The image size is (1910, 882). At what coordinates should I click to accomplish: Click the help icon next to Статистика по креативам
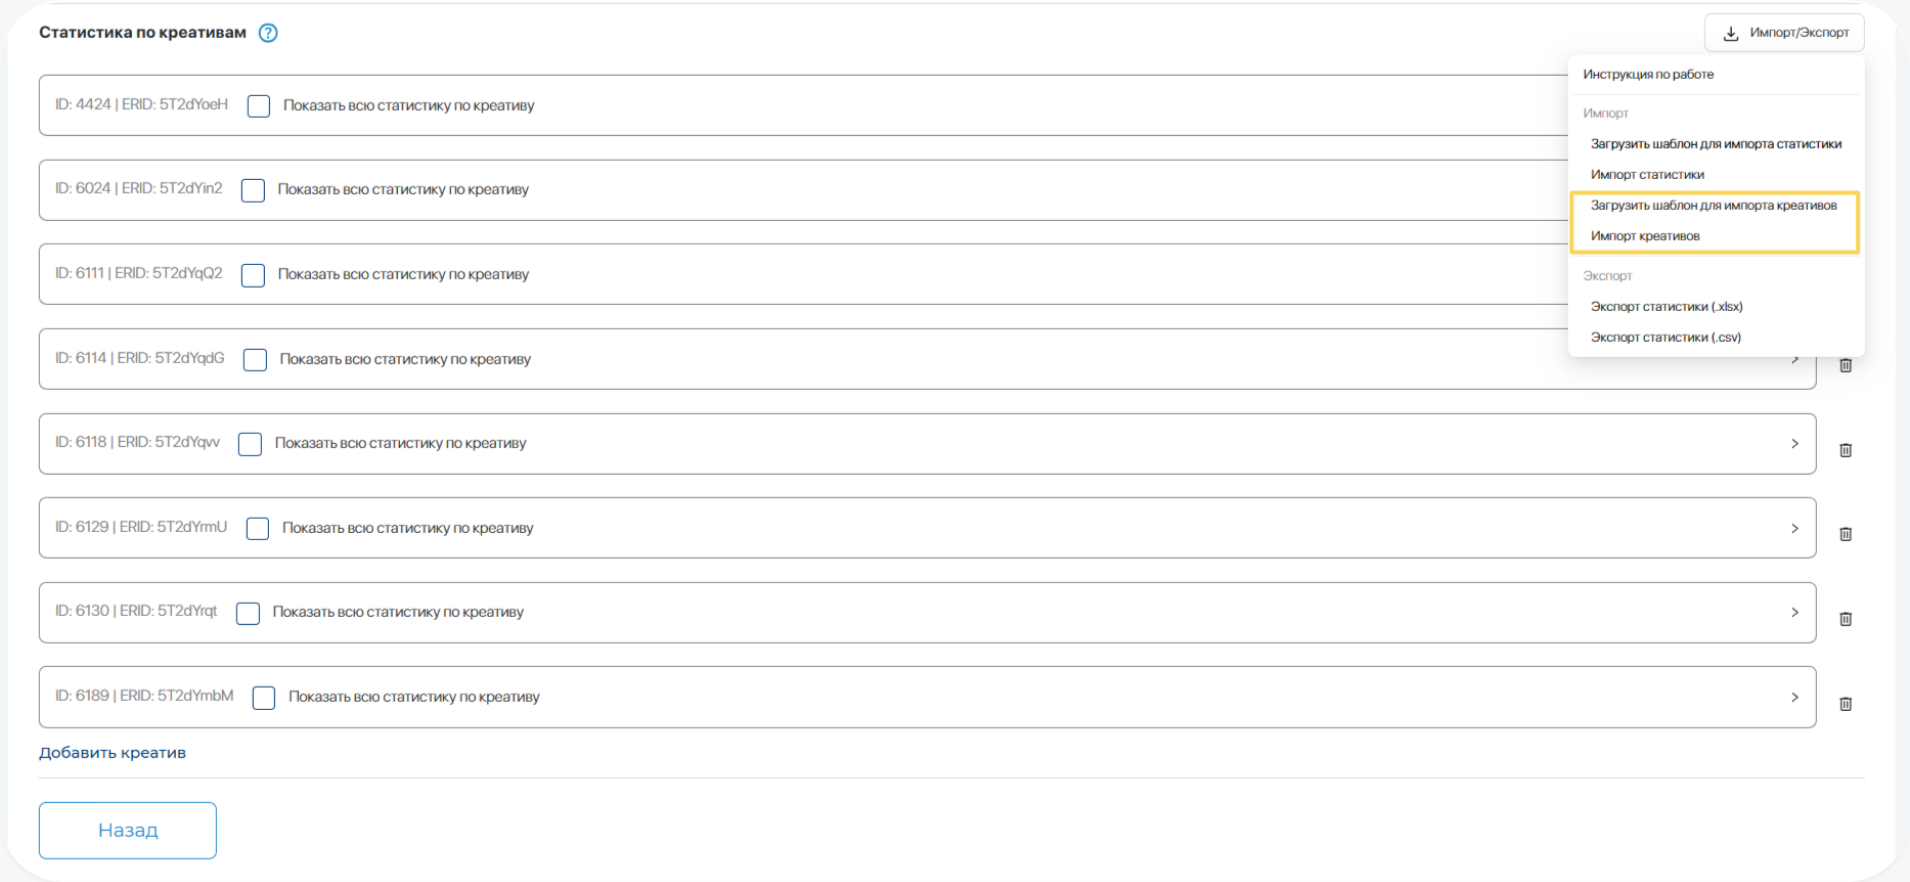[268, 33]
